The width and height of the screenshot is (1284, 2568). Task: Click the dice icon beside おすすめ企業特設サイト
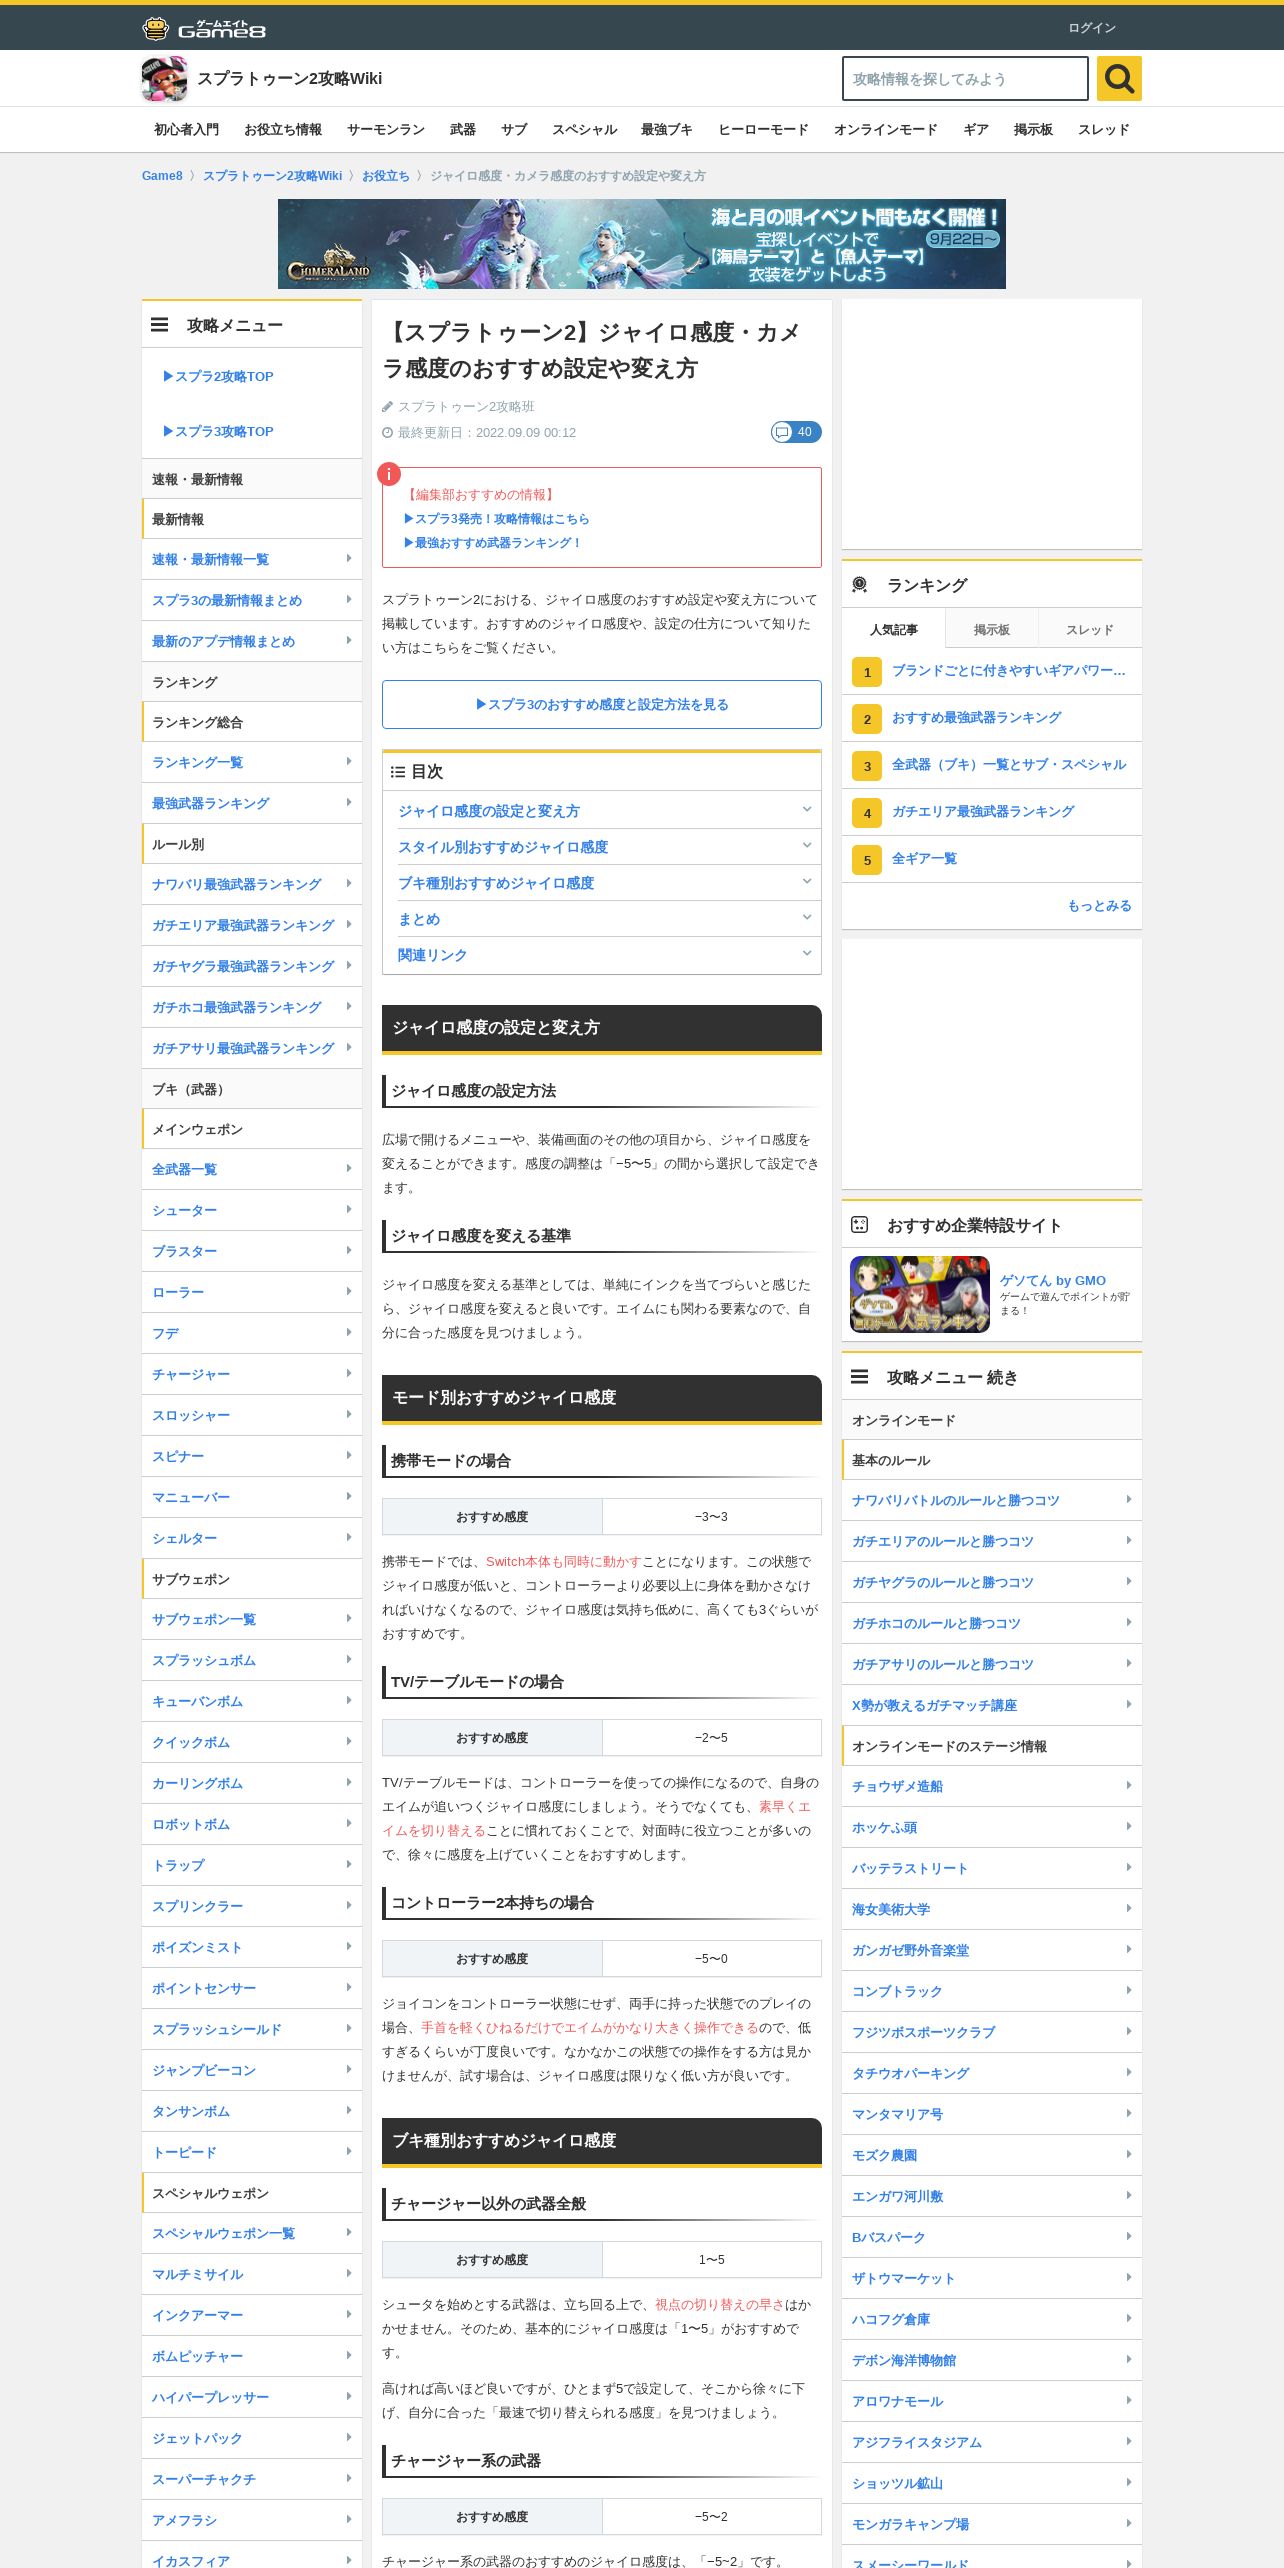click(x=860, y=1225)
